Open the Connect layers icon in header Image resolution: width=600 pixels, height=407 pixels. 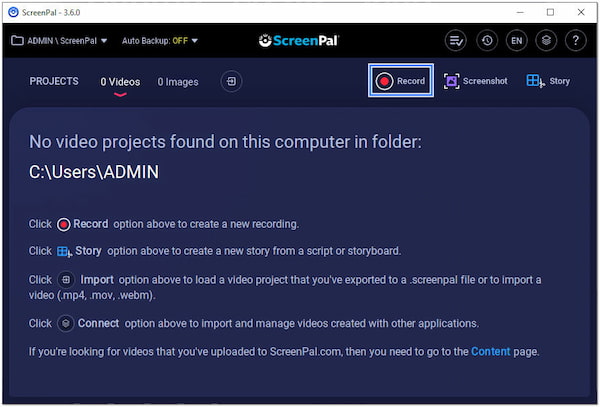[545, 41]
